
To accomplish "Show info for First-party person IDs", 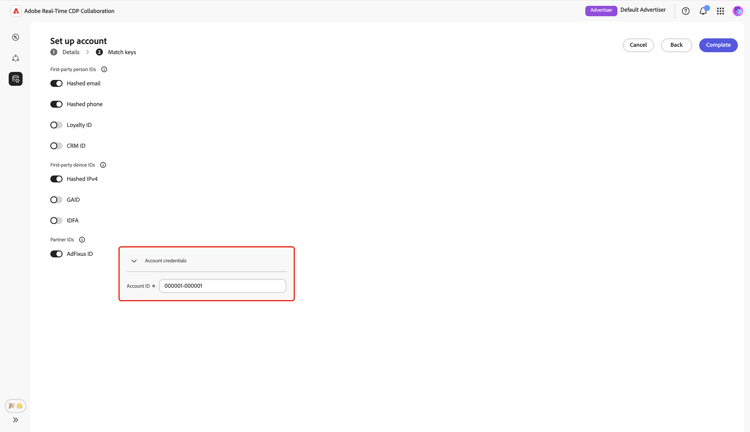I will click(x=104, y=69).
